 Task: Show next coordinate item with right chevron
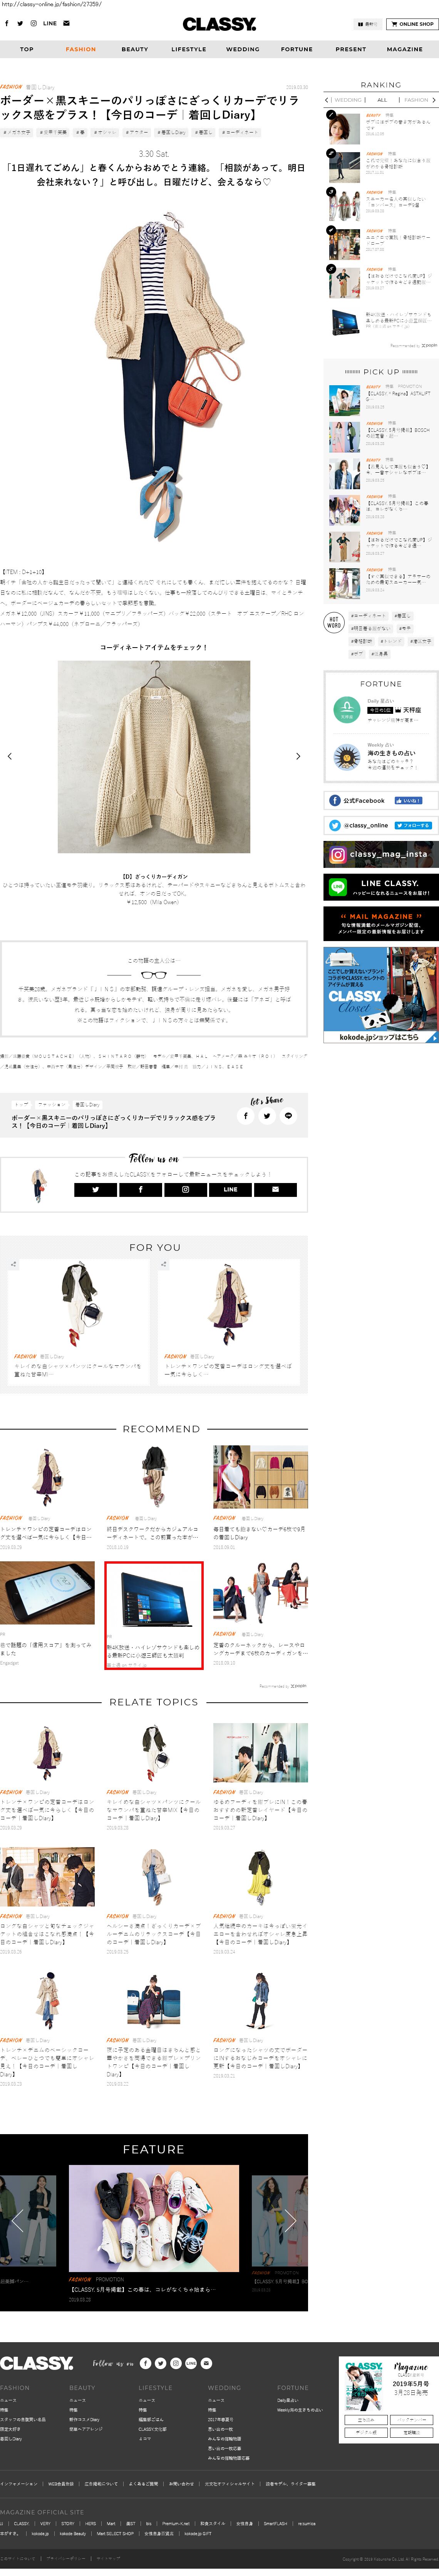pos(298,756)
